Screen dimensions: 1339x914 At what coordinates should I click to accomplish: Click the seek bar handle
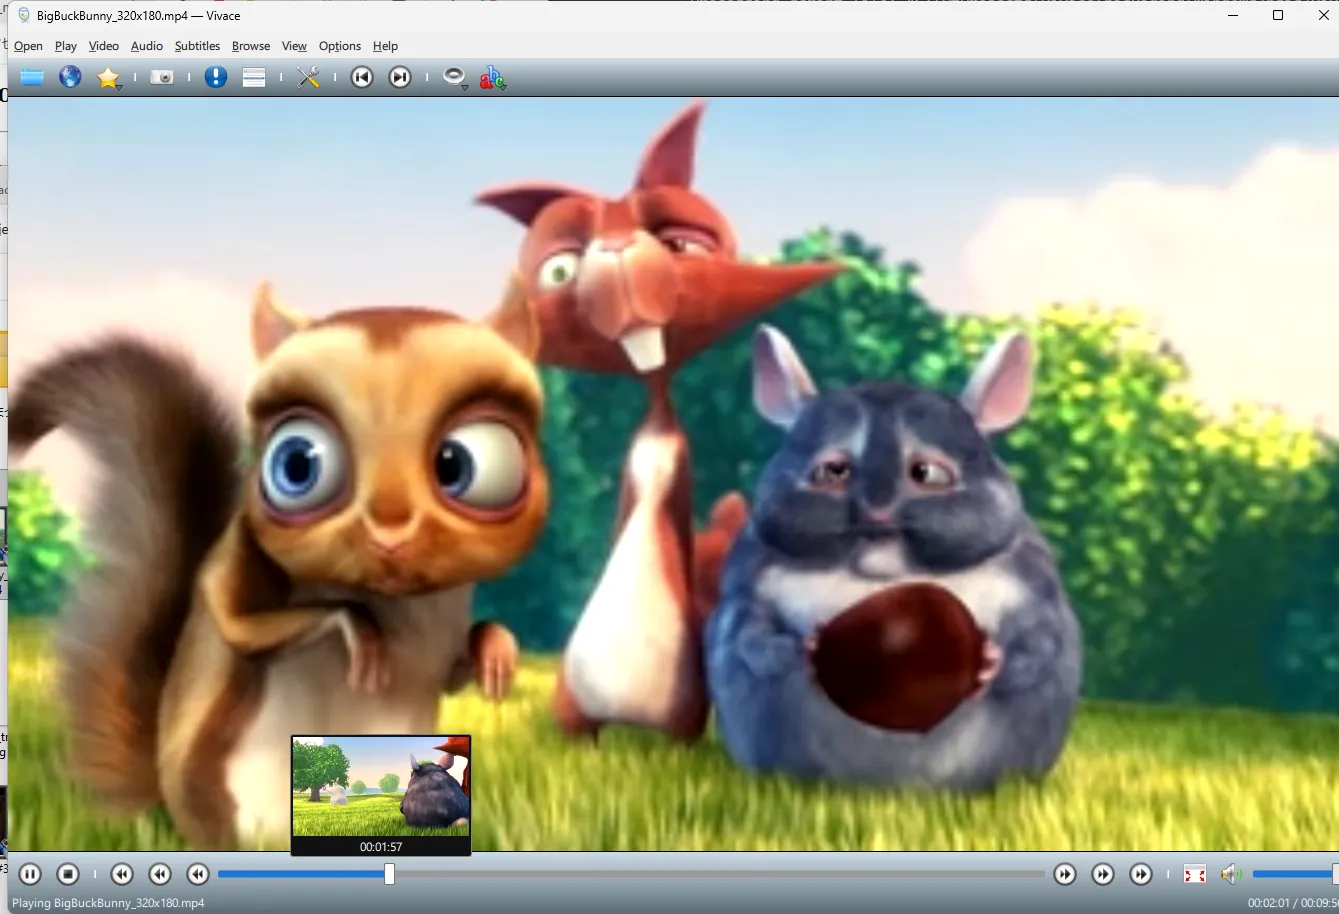point(389,874)
